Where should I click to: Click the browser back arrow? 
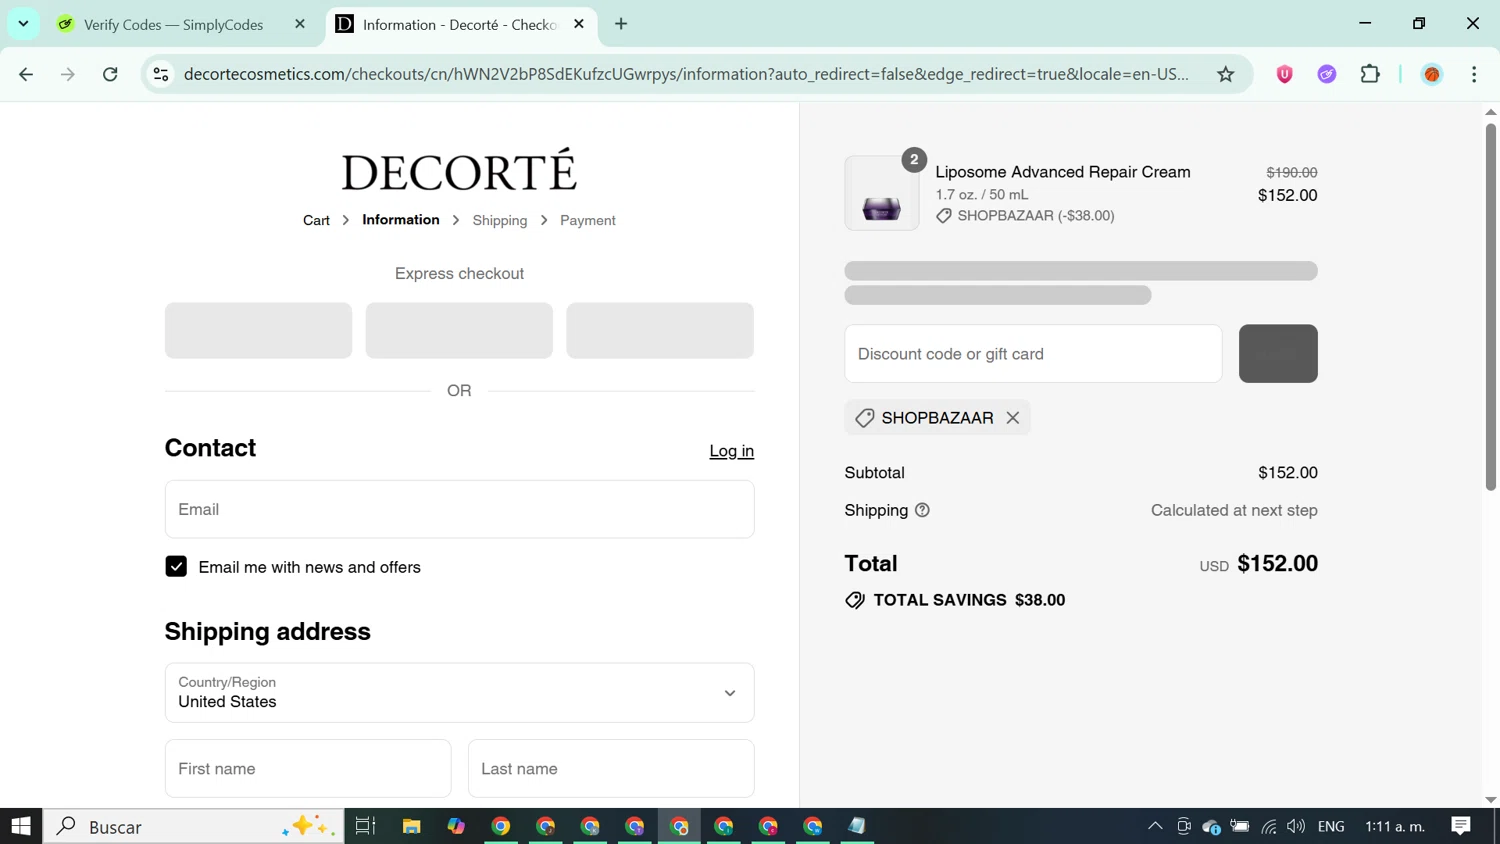point(26,74)
